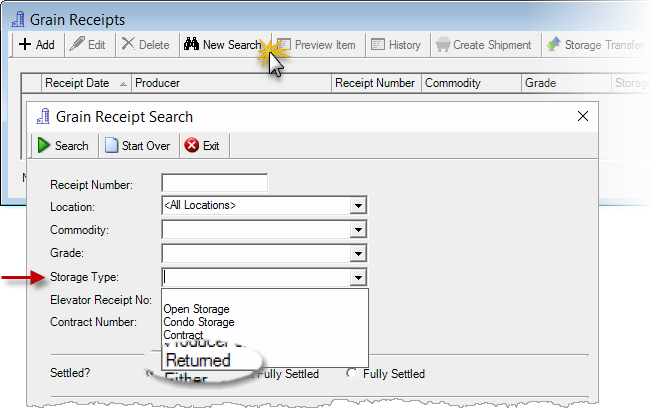
Task: Collapse the Storage Type dropdown arrow
Action: coord(358,277)
